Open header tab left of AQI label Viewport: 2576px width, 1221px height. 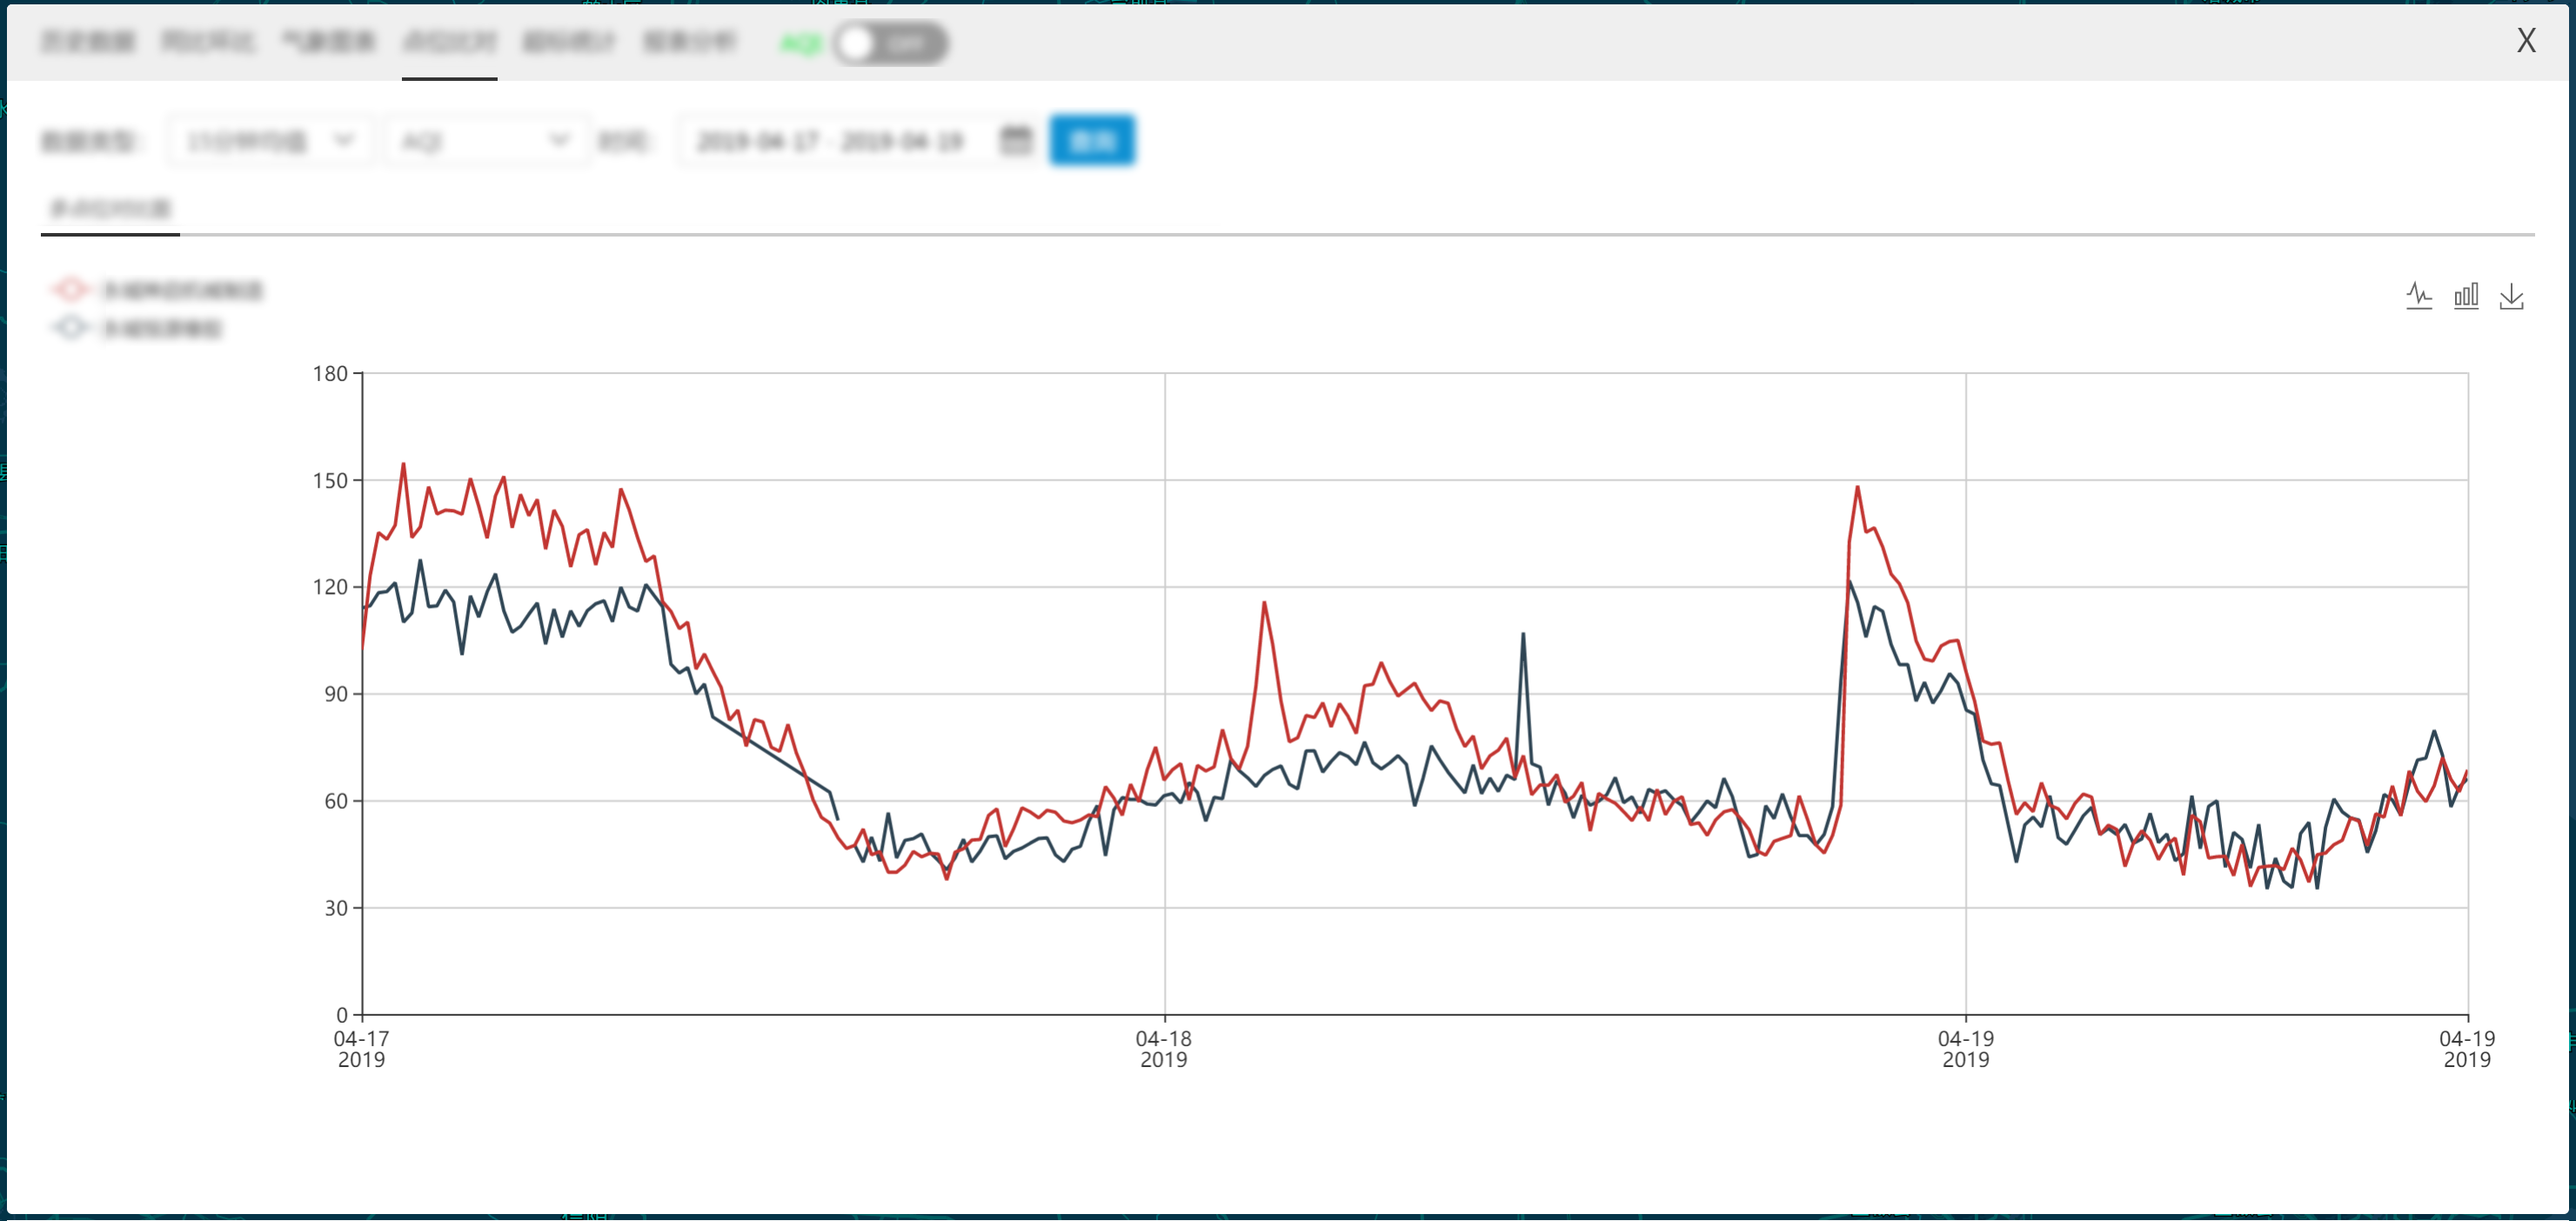pyautogui.click(x=689, y=41)
